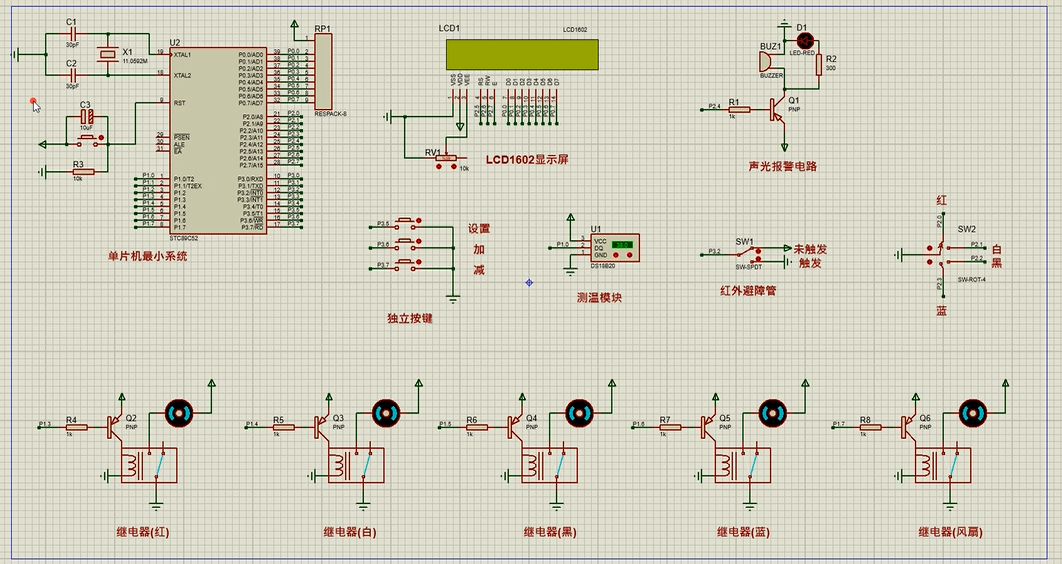Click the 单片机最小系统 label
The image size is (1062, 564).
click(148, 257)
